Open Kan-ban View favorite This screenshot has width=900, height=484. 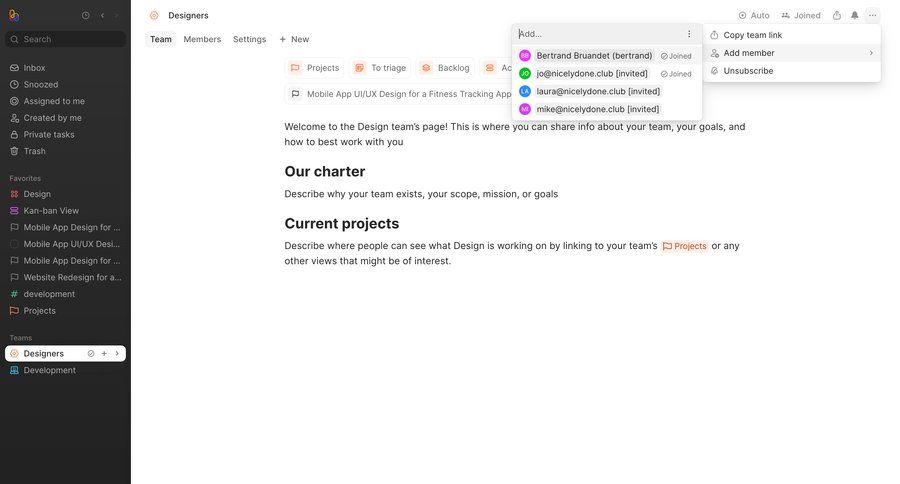click(65, 211)
